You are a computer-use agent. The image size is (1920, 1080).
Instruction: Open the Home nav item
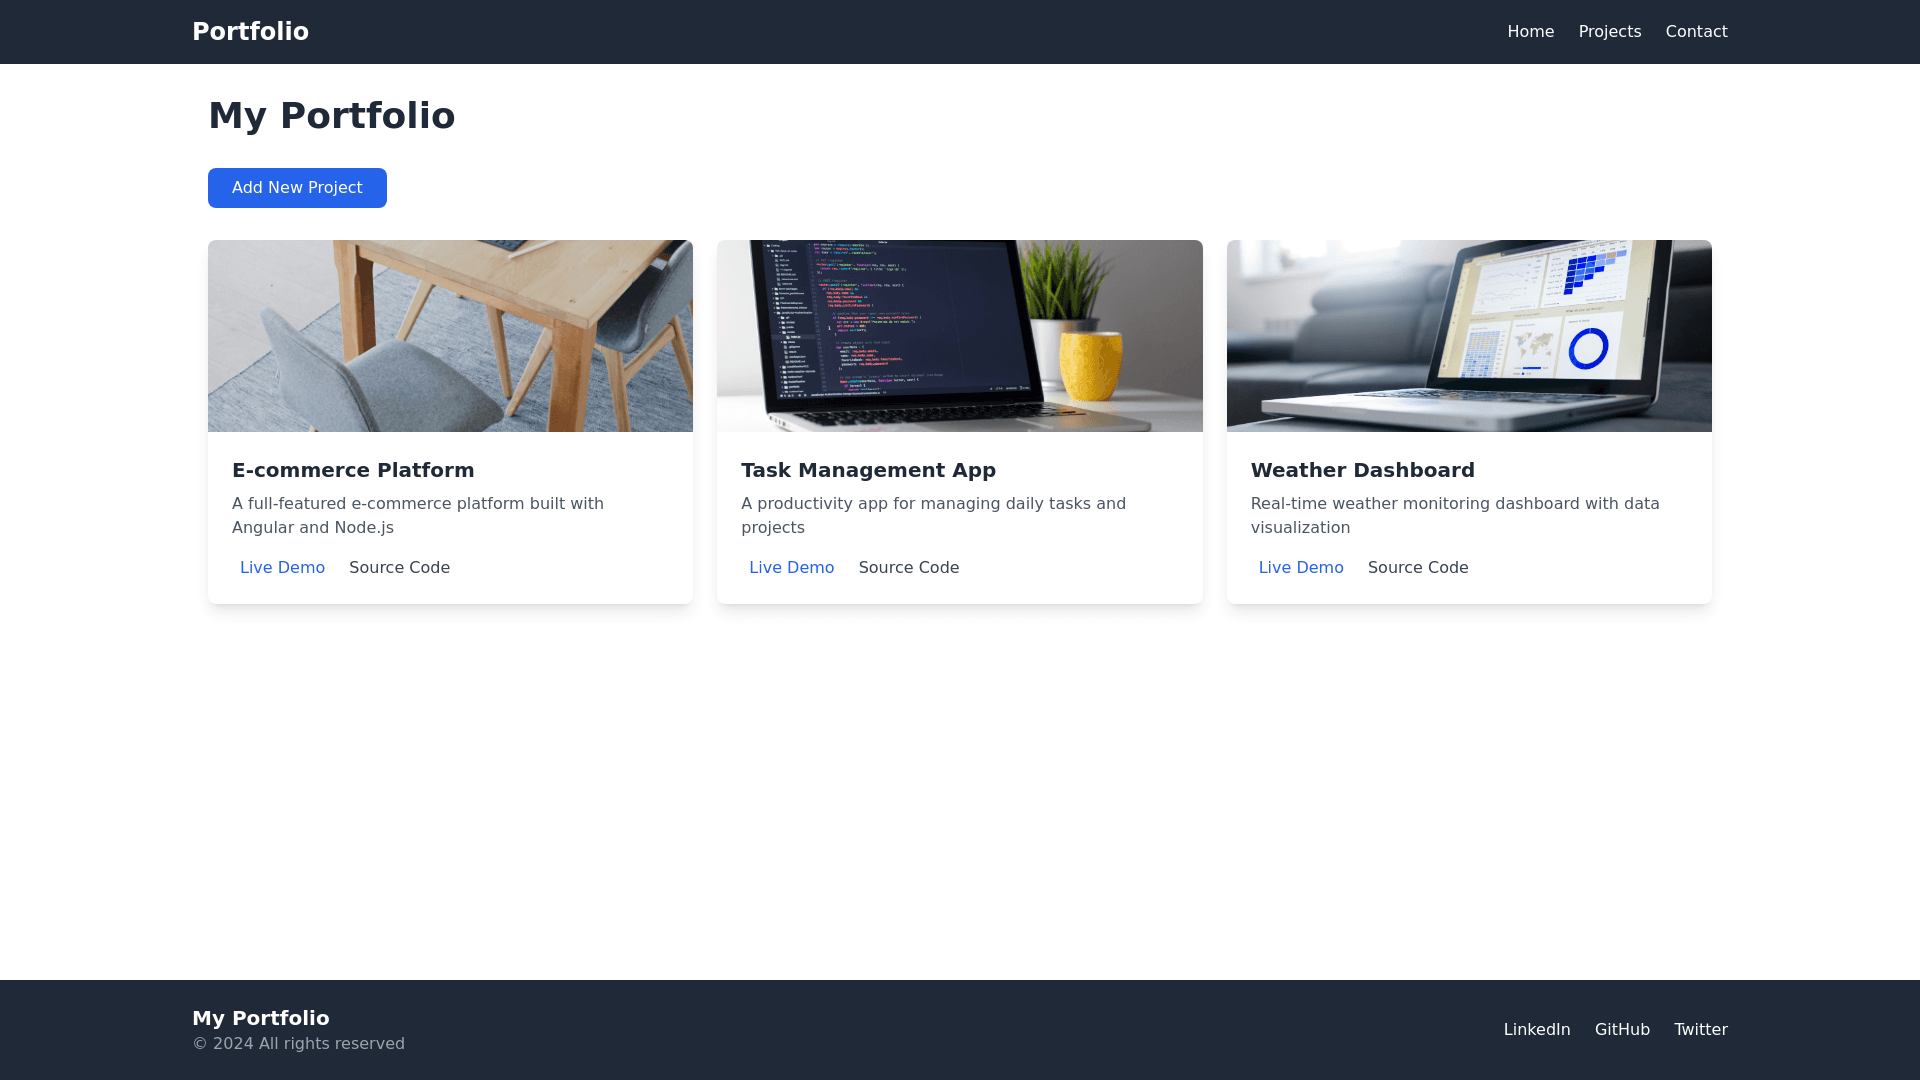[1530, 32]
